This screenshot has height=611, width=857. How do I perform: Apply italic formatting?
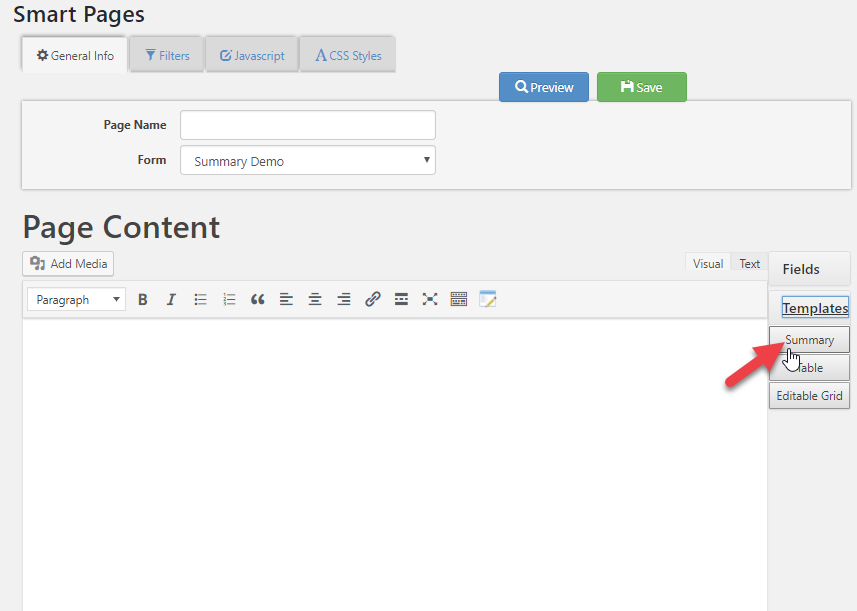click(x=171, y=299)
